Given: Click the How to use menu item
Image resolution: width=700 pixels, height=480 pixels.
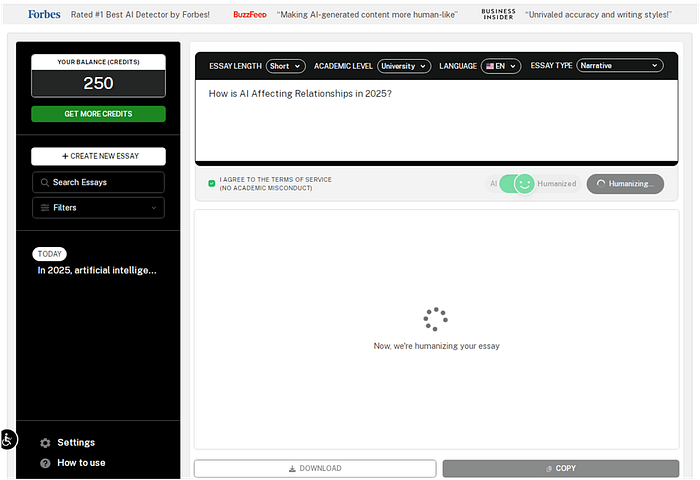Looking at the screenshot, I should [81, 463].
